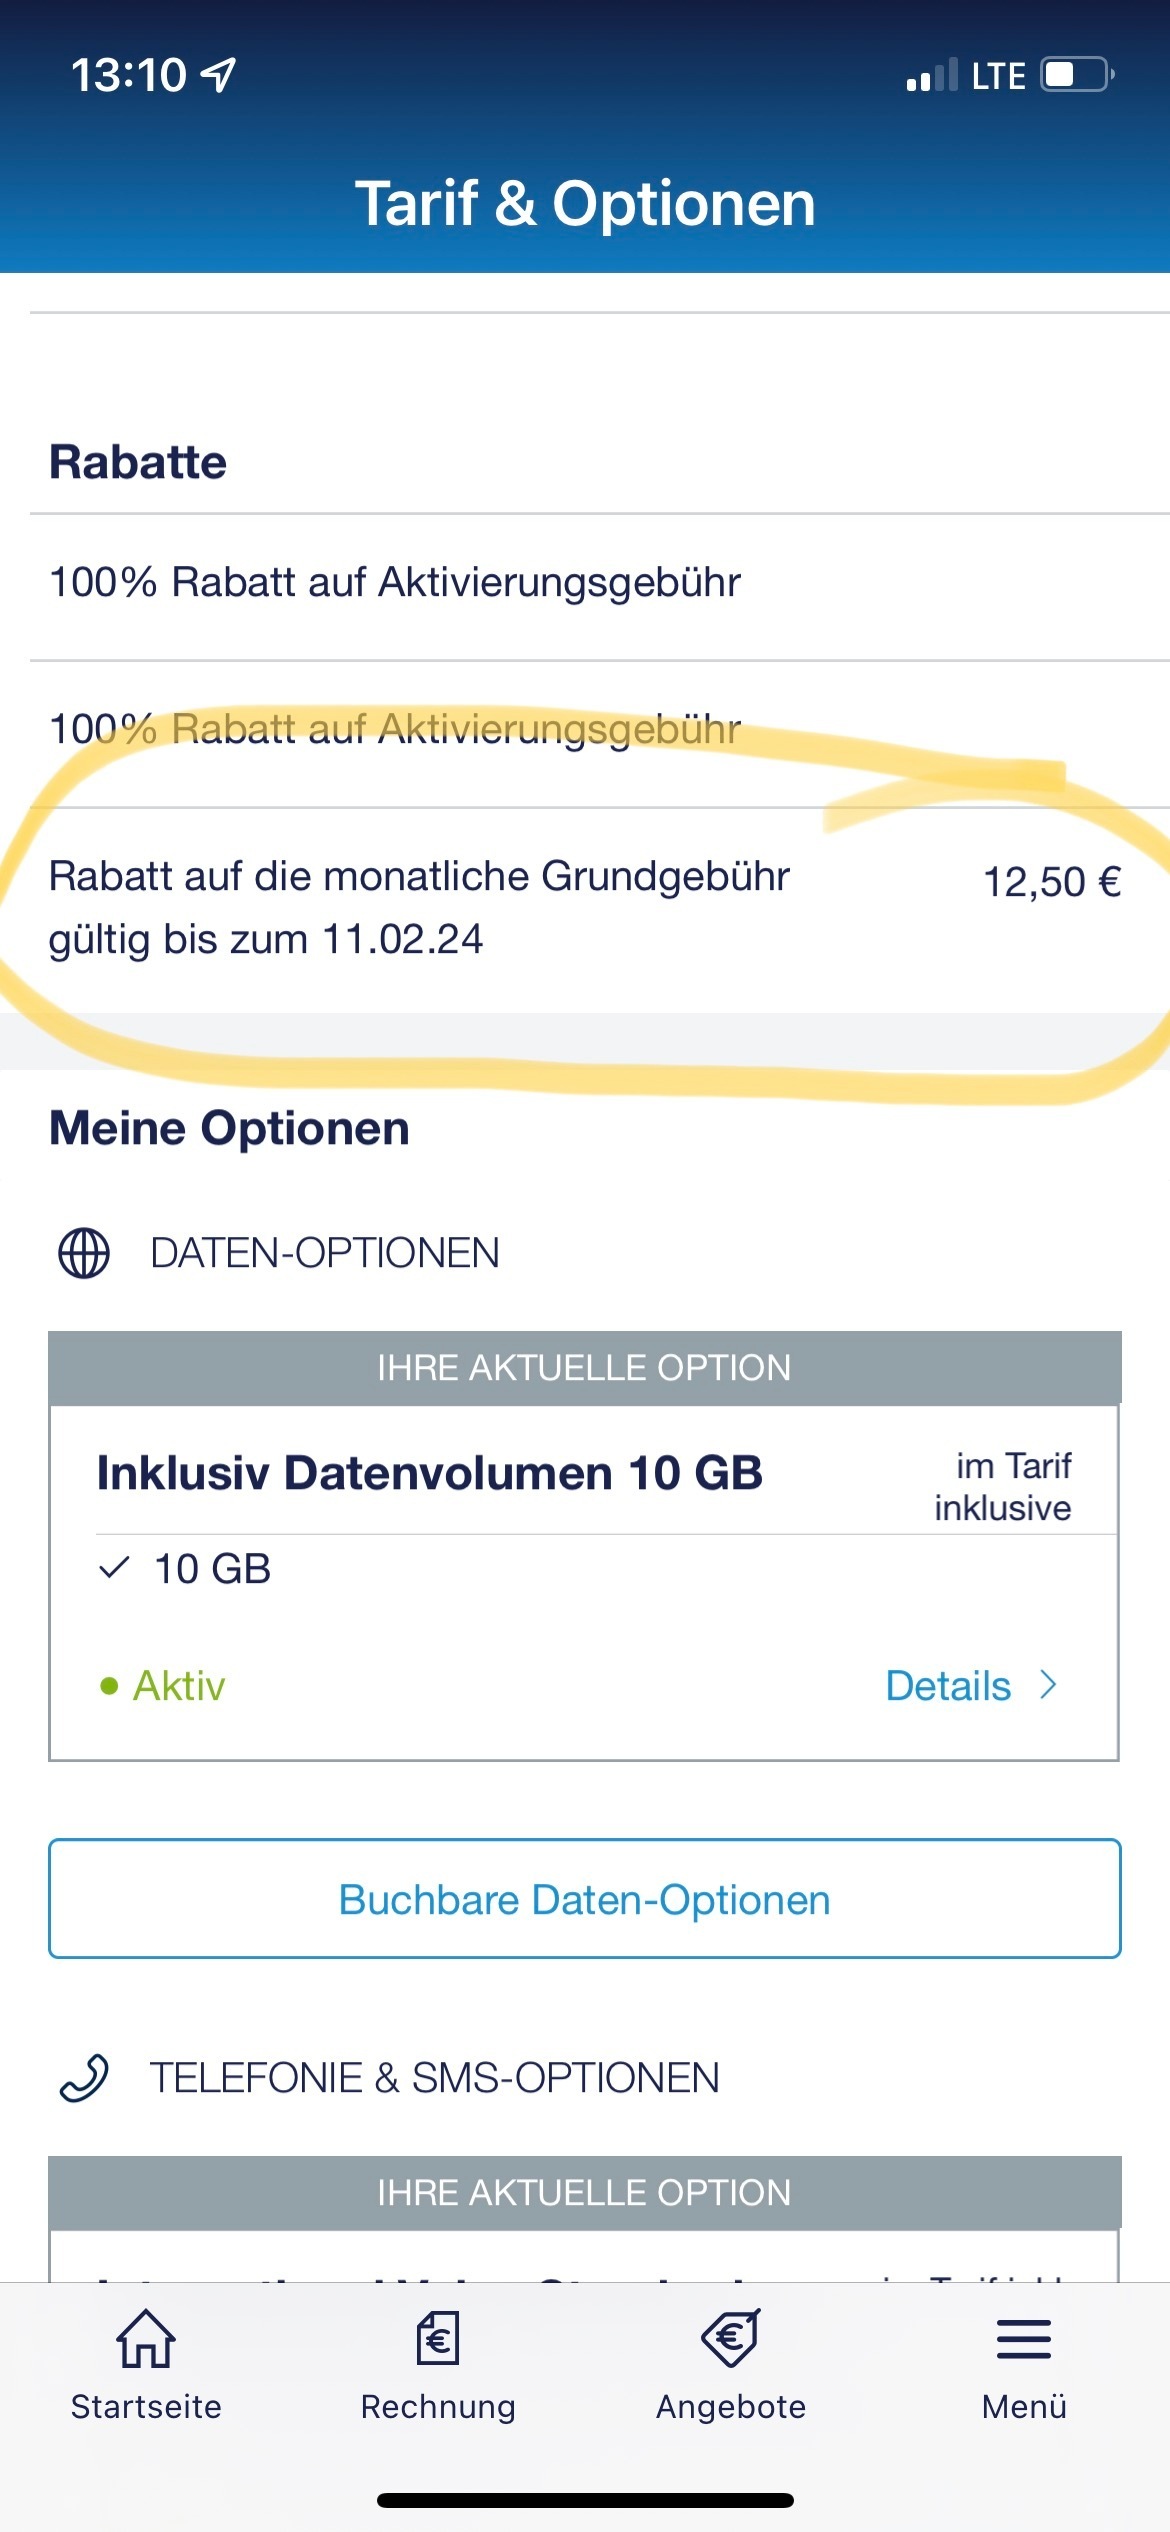
Task: Tap the DATEN-OPTIONEN section header
Action: tap(325, 1253)
